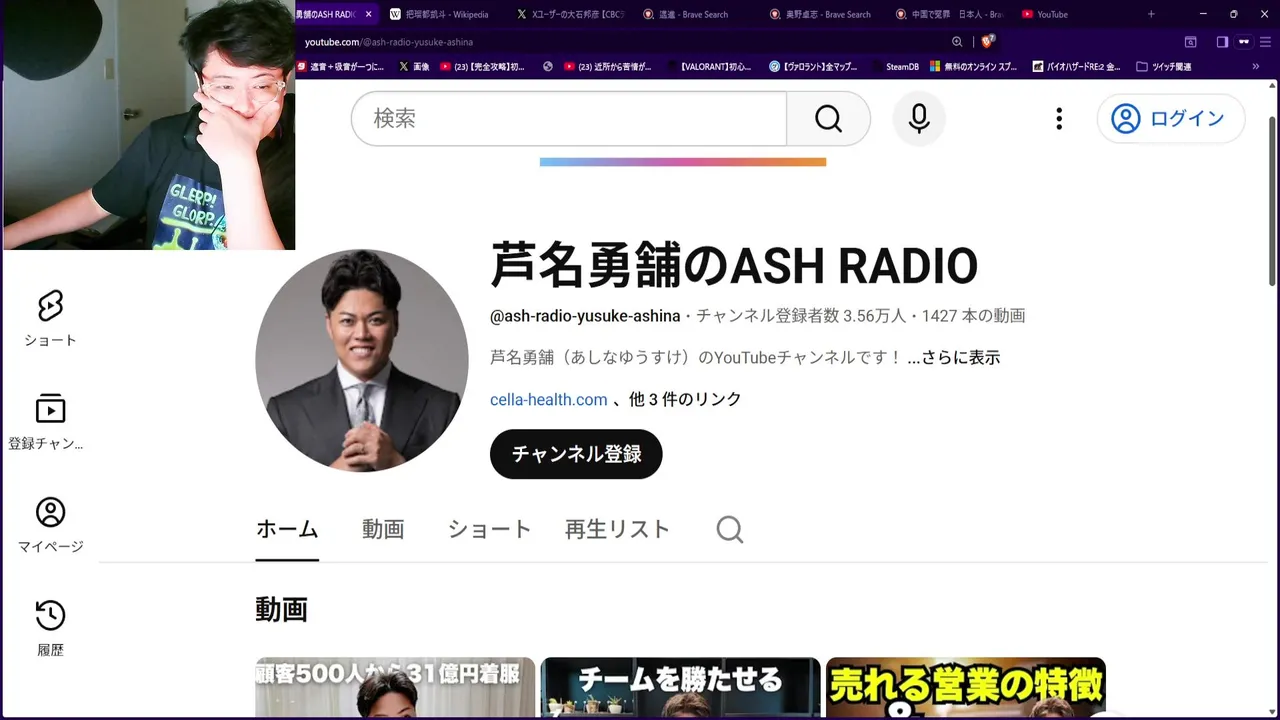1280x720 pixels.
Task: Open the バイオハザードRE:2 bookmark
Action: point(1074,67)
